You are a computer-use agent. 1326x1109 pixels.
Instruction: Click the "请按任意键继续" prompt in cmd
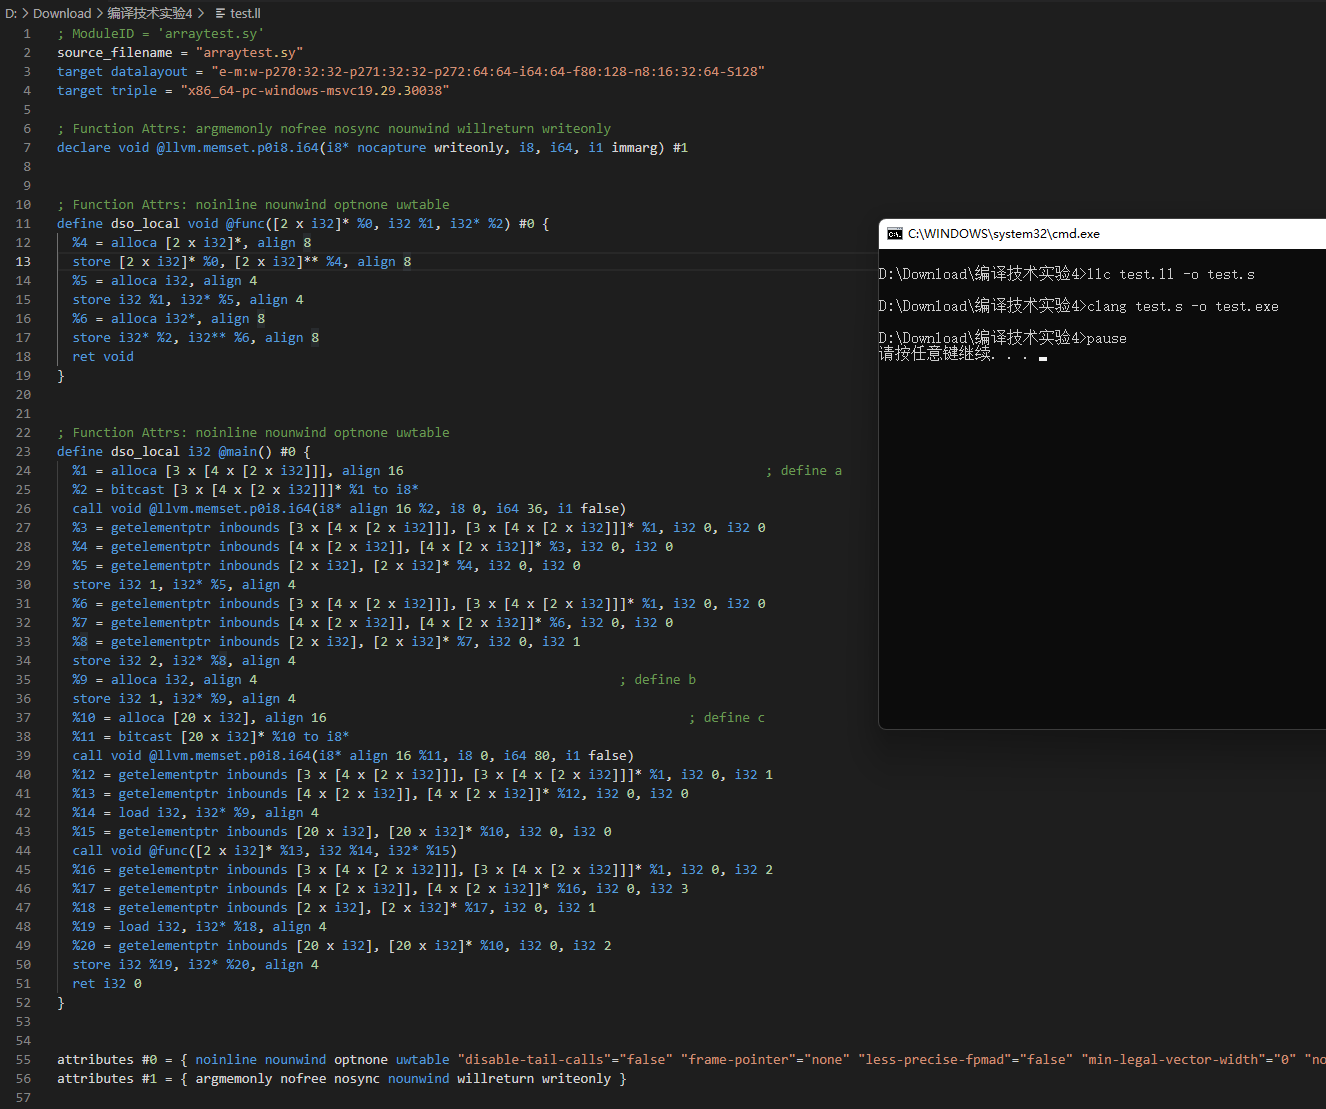click(x=935, y=354)
